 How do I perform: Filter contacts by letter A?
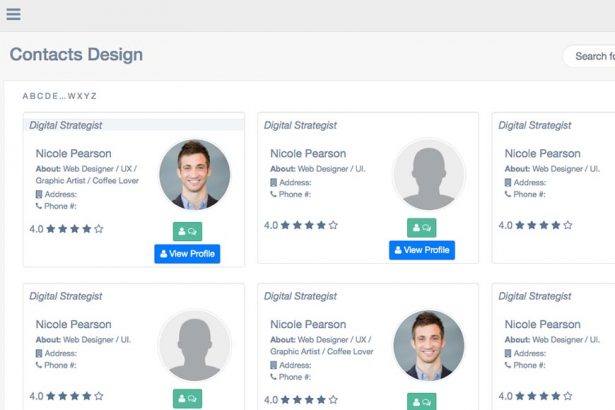[x=25, y=96]
